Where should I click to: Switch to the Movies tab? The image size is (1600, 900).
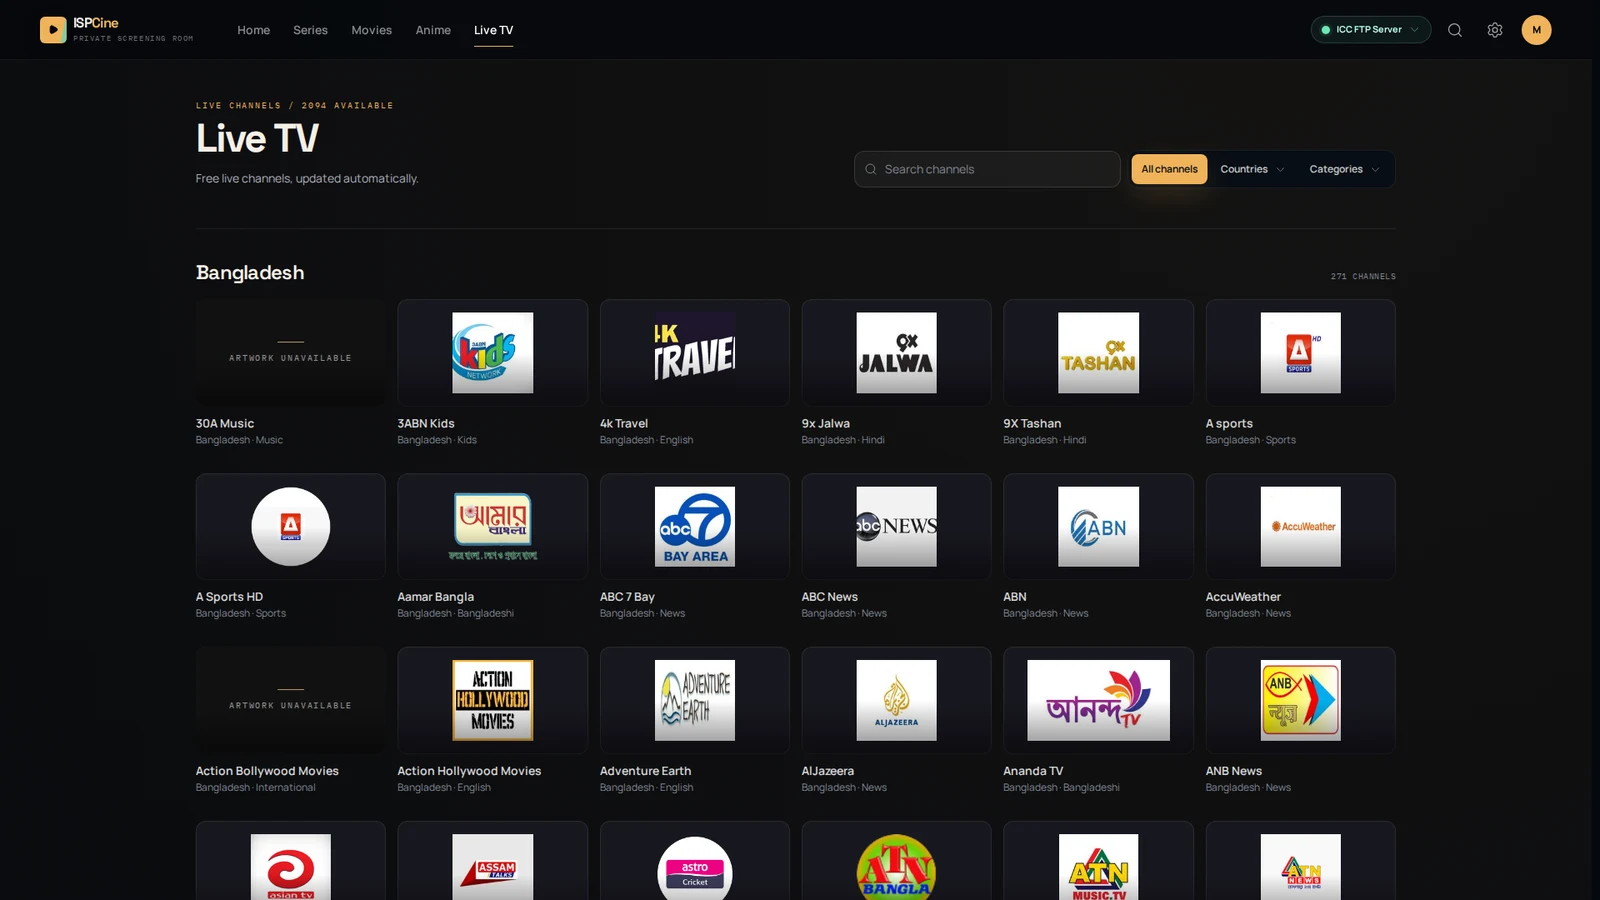(x=372, y=30)
